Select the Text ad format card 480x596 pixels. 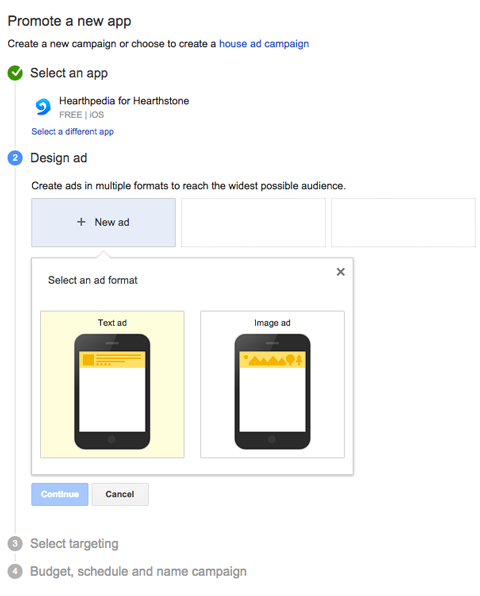pos(112,384)
